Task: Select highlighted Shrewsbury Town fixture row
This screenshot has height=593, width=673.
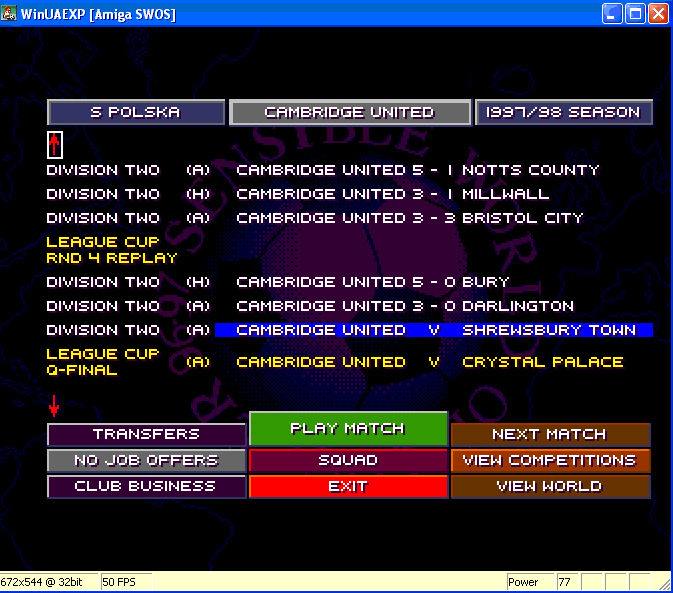Action: [435, 330]
